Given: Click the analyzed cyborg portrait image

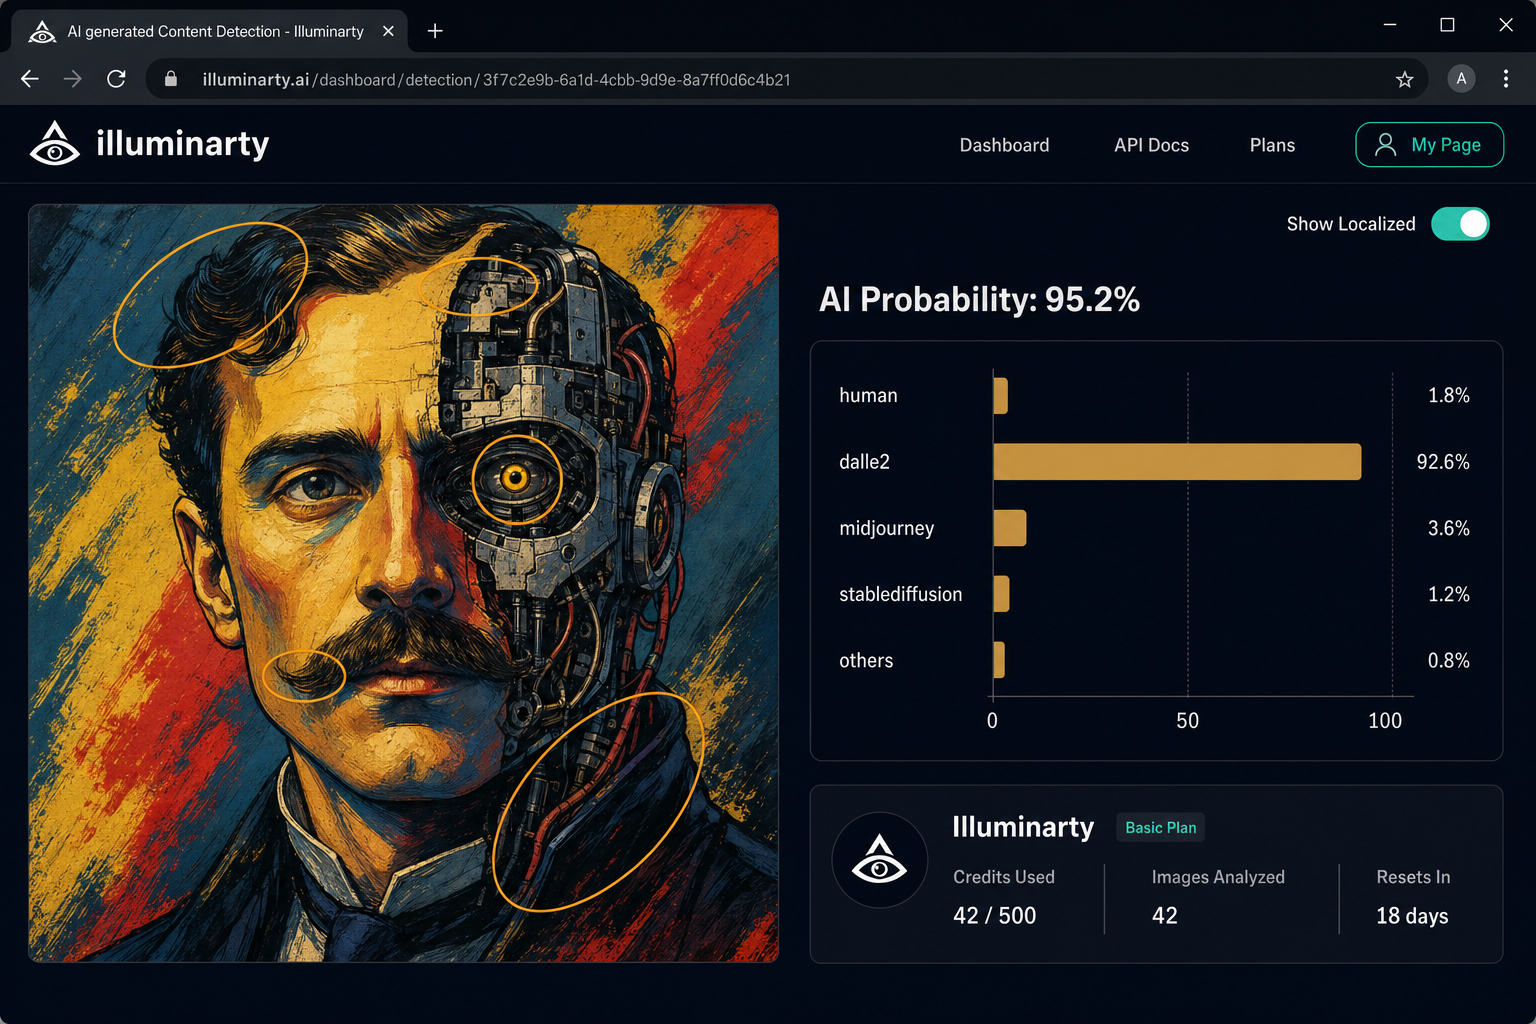Looking at the screenshot, I should [404, 583].
